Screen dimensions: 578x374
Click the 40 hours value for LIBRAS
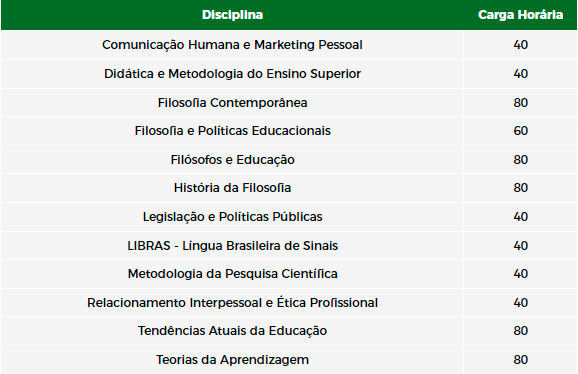click(x=520, y=245)
